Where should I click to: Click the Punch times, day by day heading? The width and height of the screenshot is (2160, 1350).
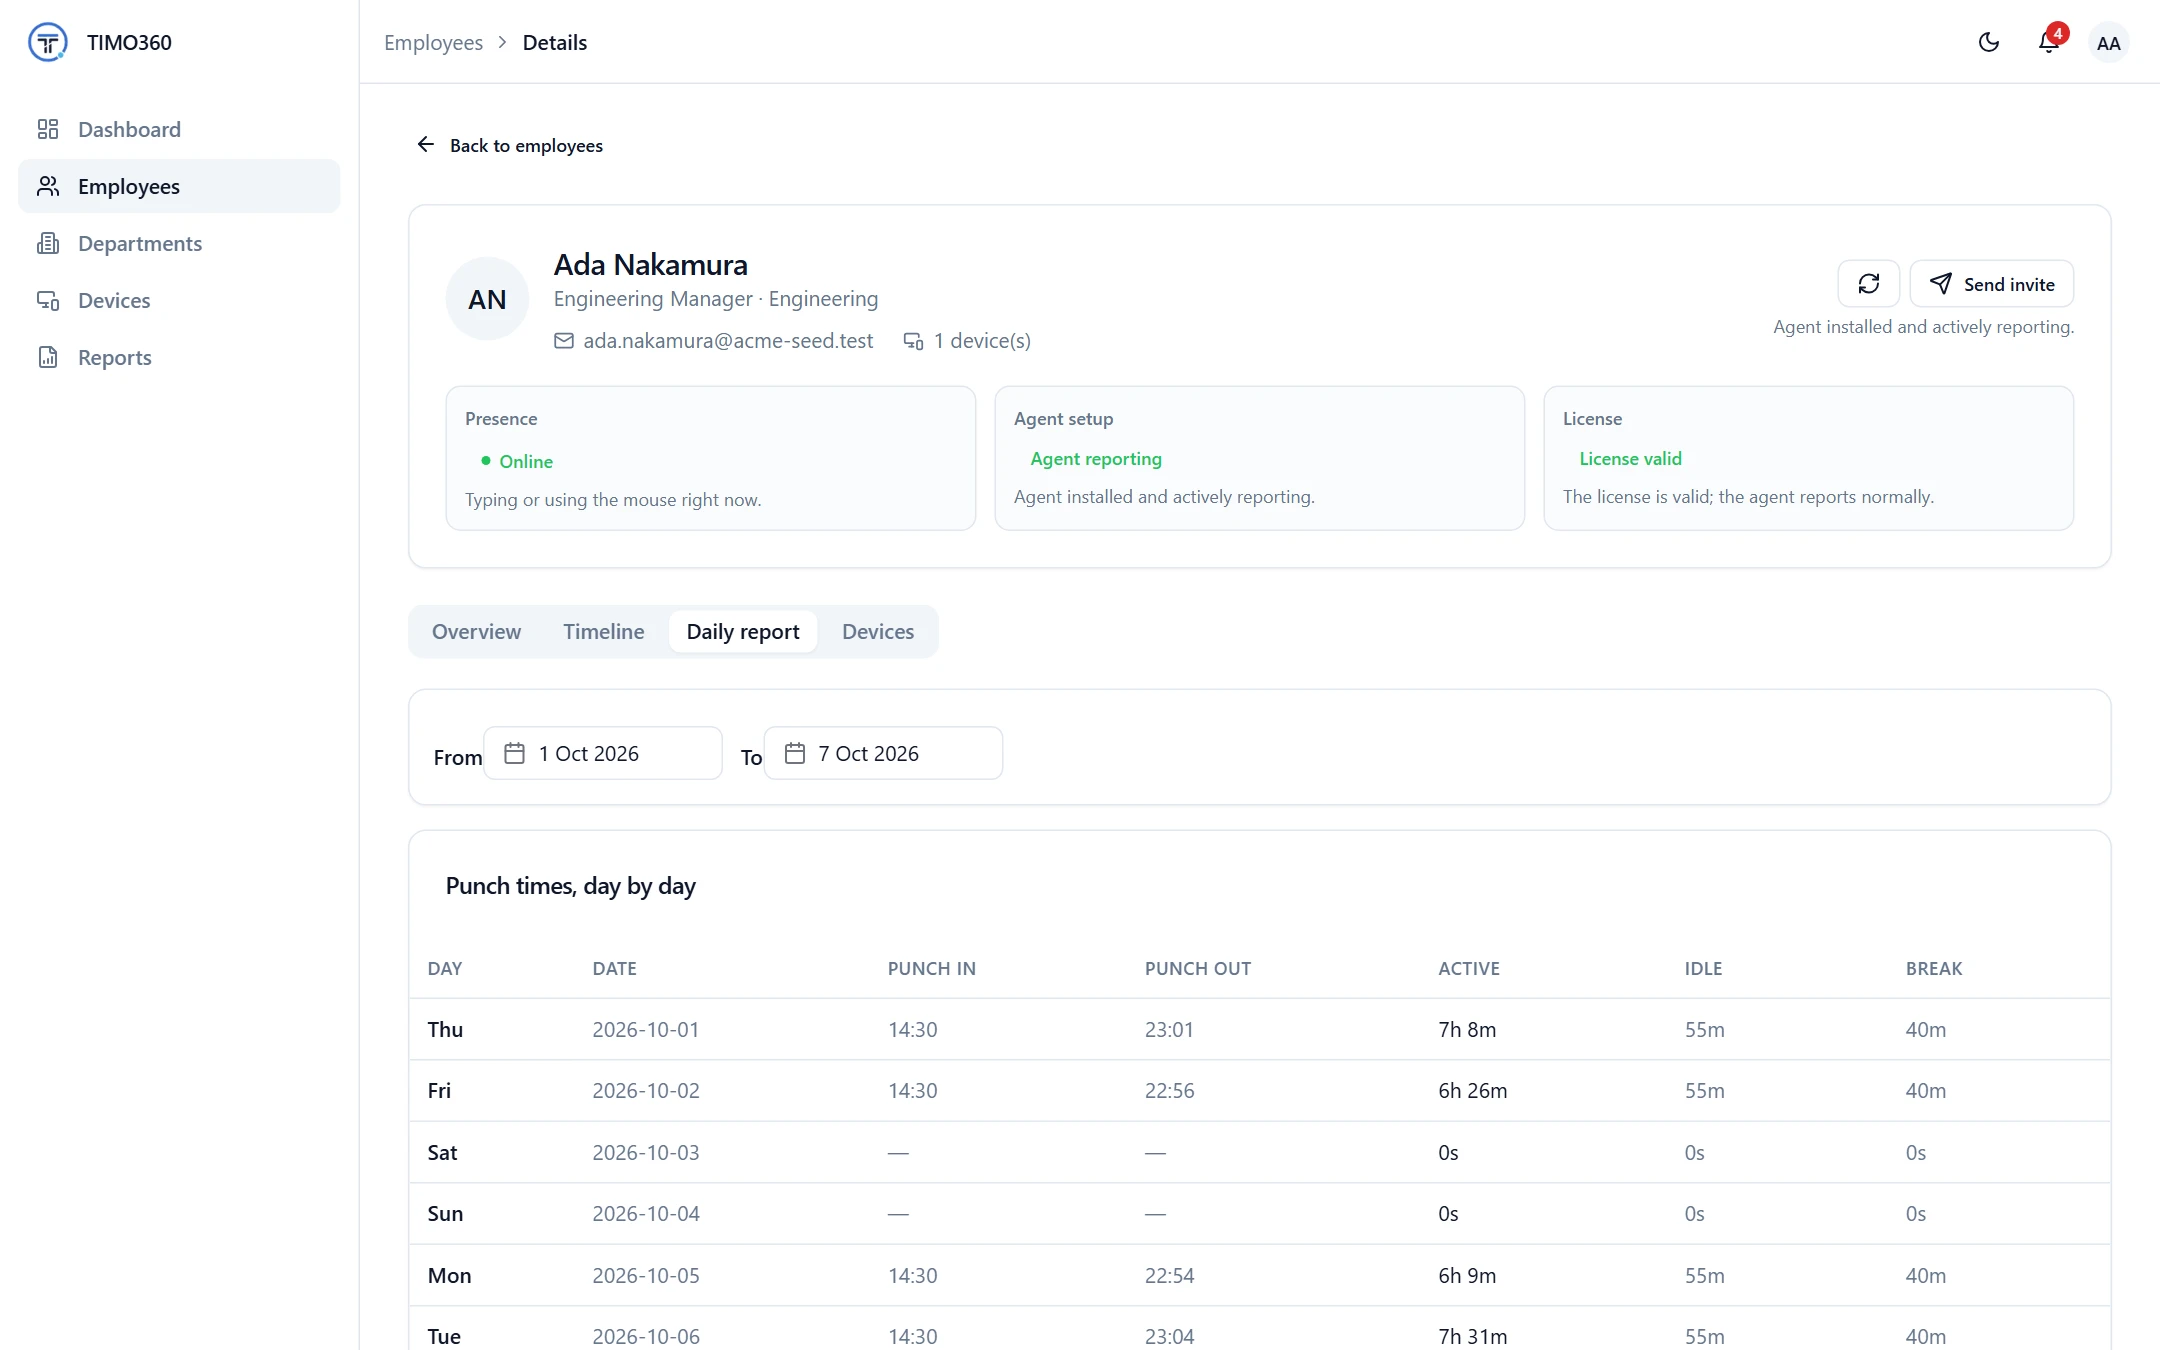570,886
